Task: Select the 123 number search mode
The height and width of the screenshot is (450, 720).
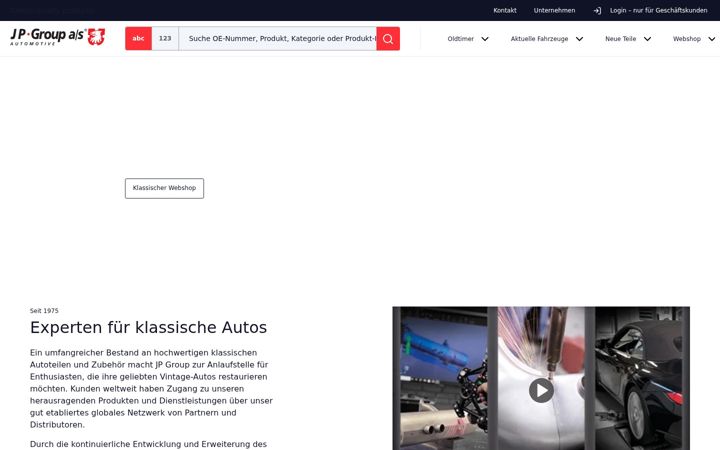Action: (165, 39)
